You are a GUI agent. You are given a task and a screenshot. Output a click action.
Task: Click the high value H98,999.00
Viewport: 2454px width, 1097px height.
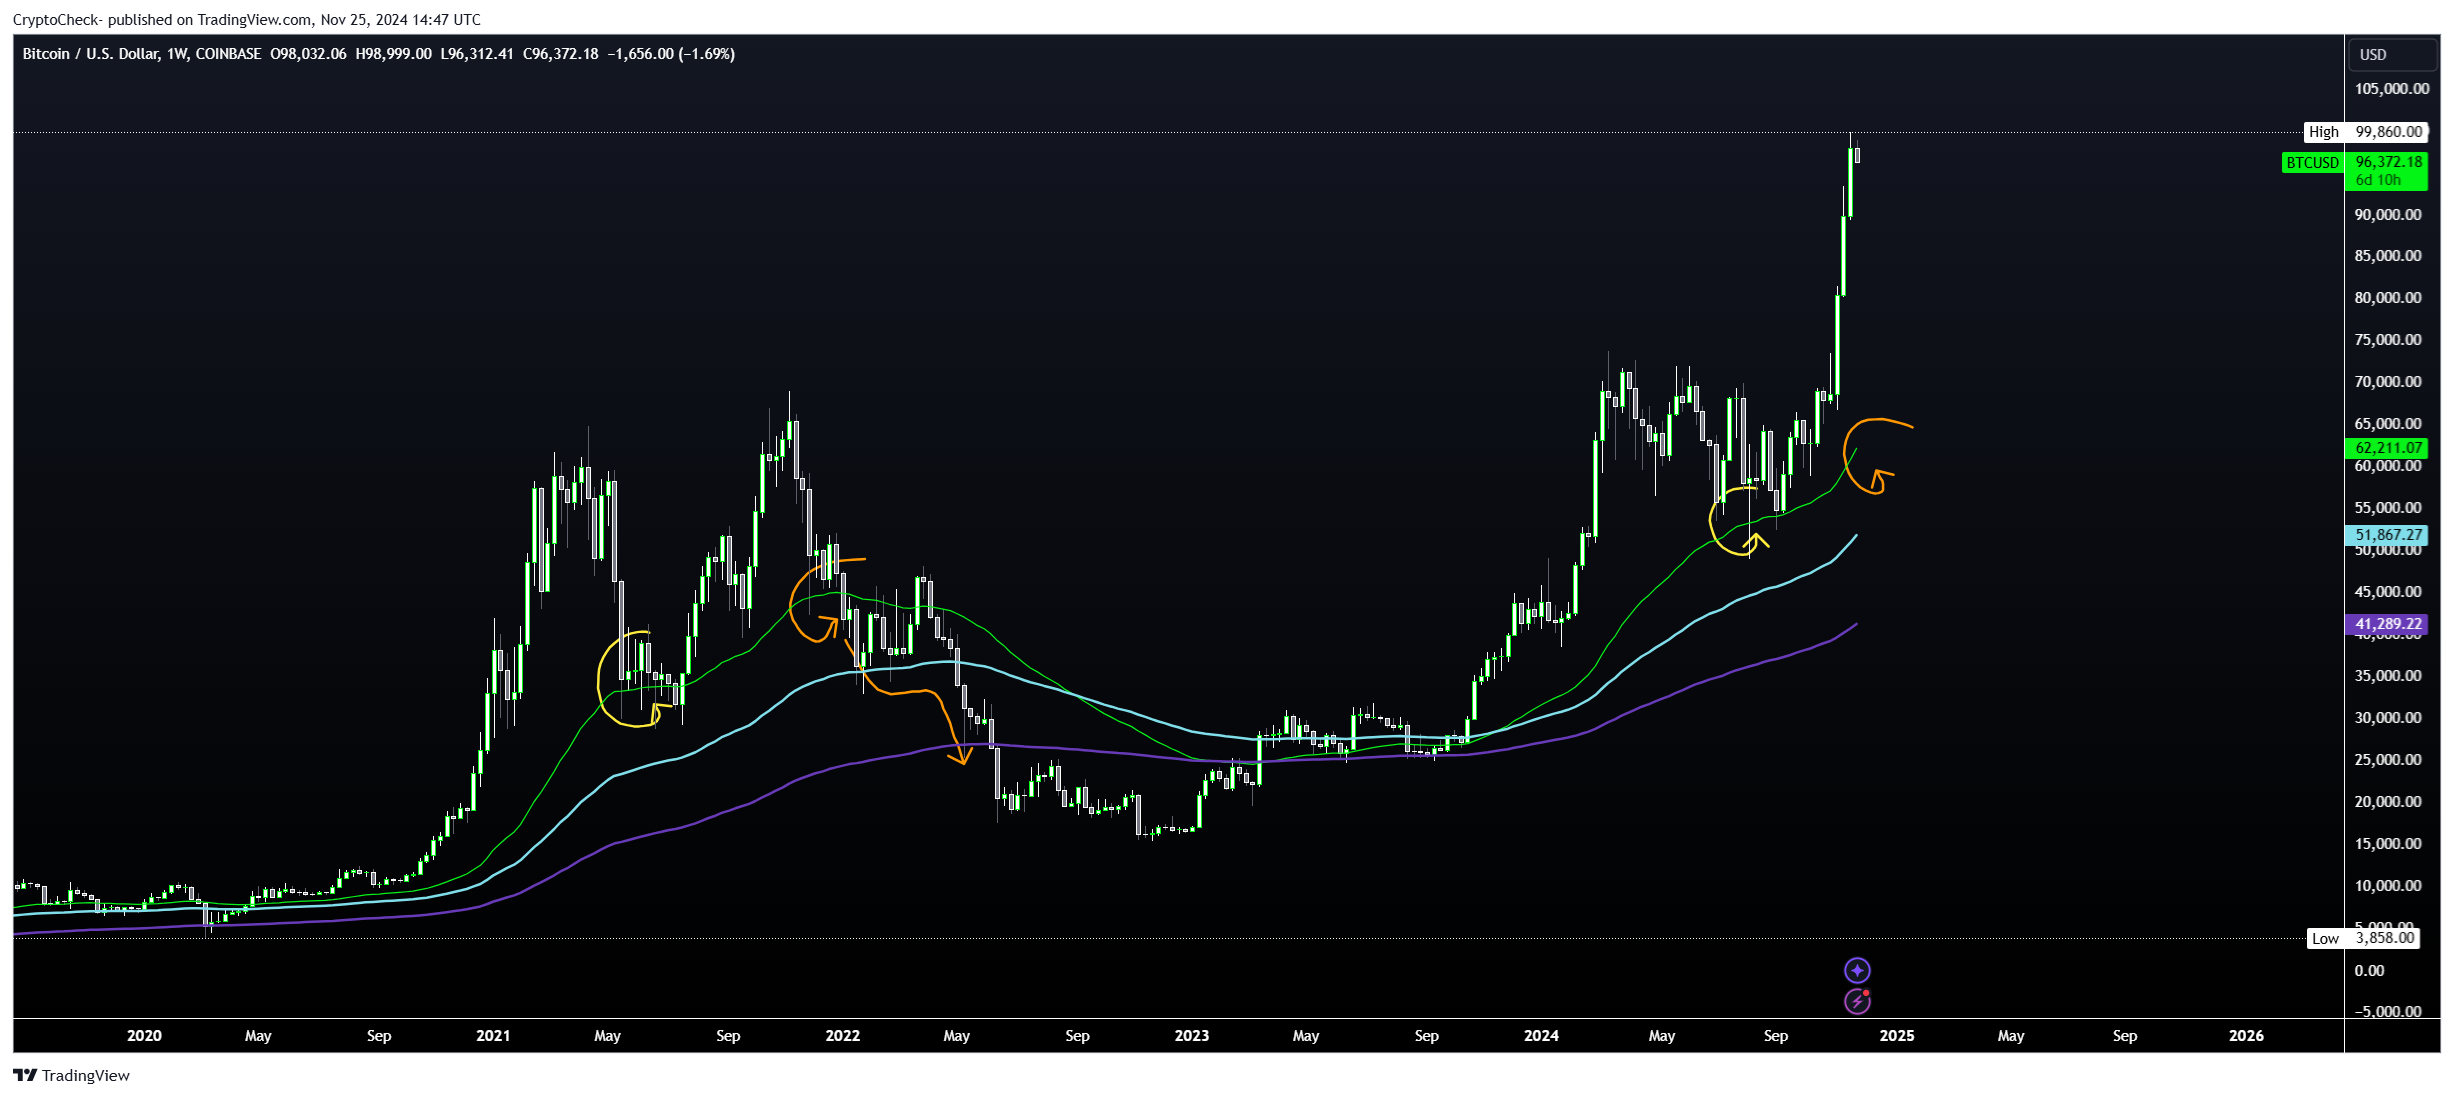pos(394,54)
